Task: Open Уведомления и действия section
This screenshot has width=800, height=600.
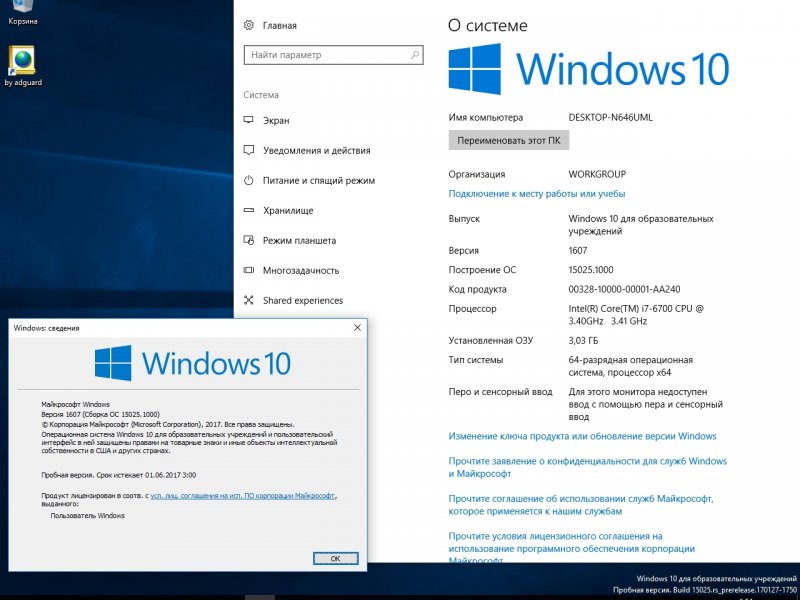Action: tap(316, 151)
